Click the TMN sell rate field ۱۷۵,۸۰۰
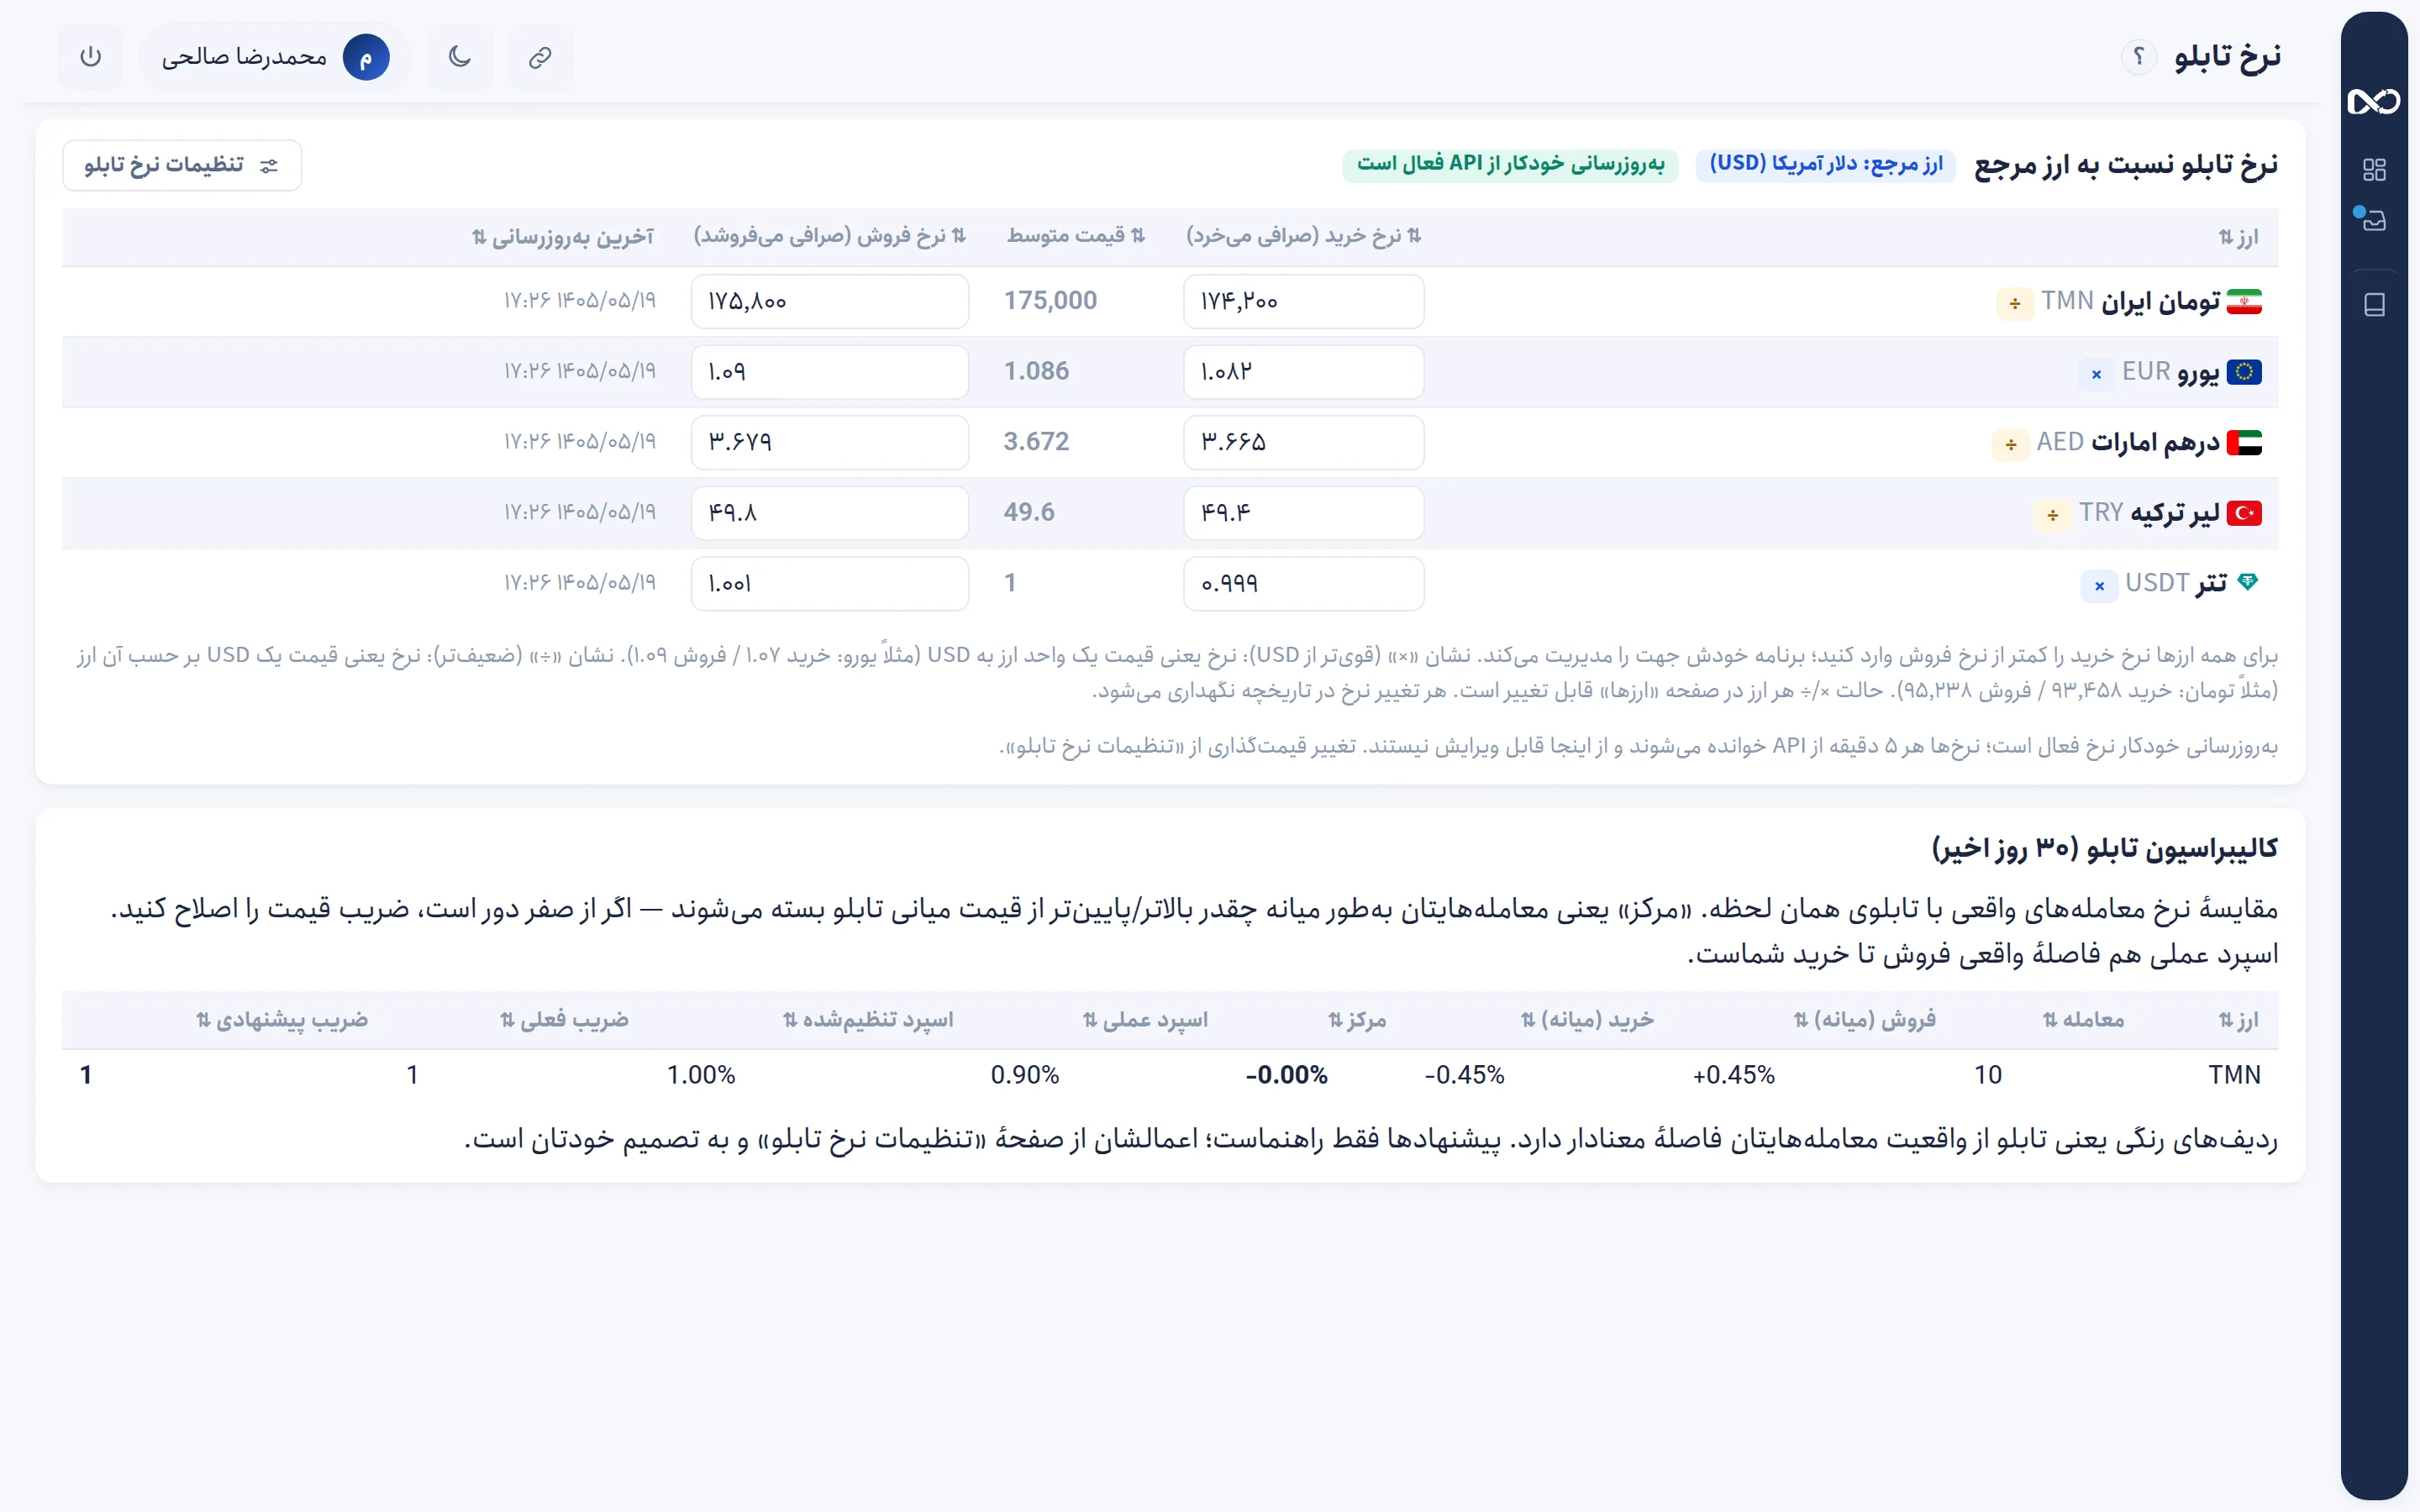Screen dimensions: 2420x1512 (830, 302)
